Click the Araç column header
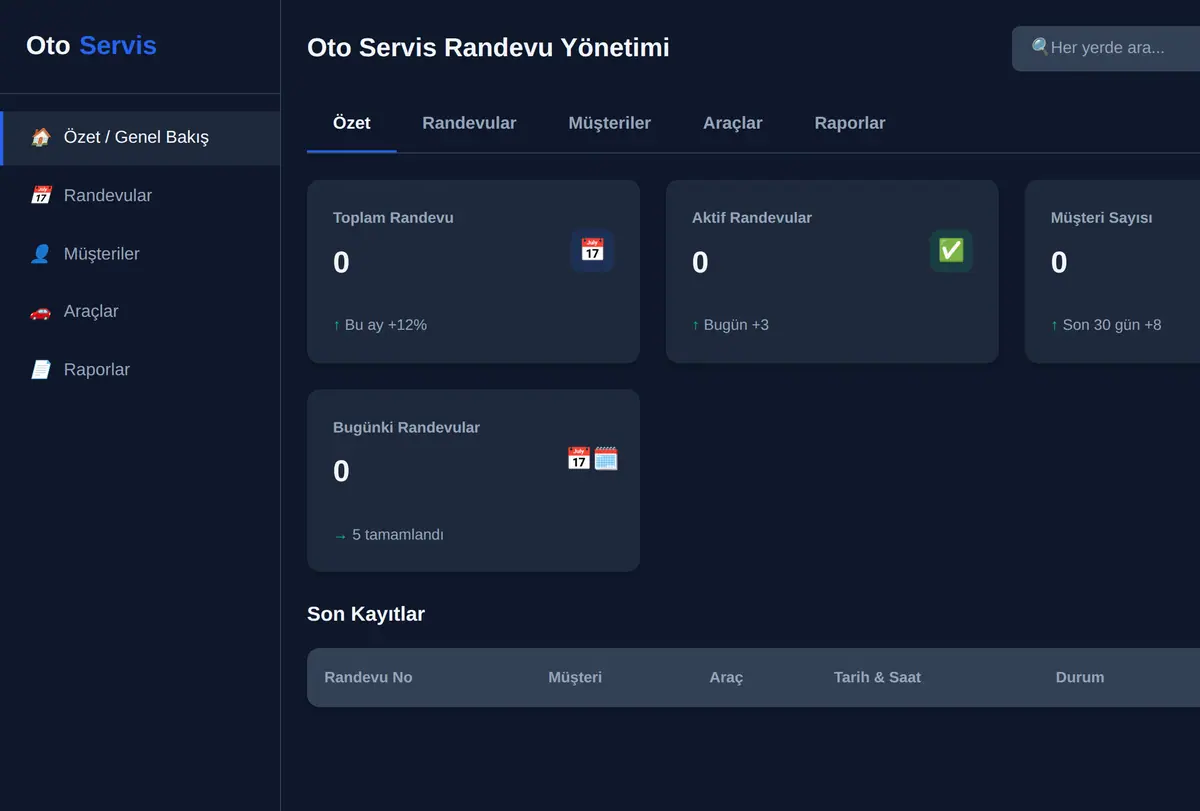This screenshot has height=811, width=1200. (x=726, y=678)
